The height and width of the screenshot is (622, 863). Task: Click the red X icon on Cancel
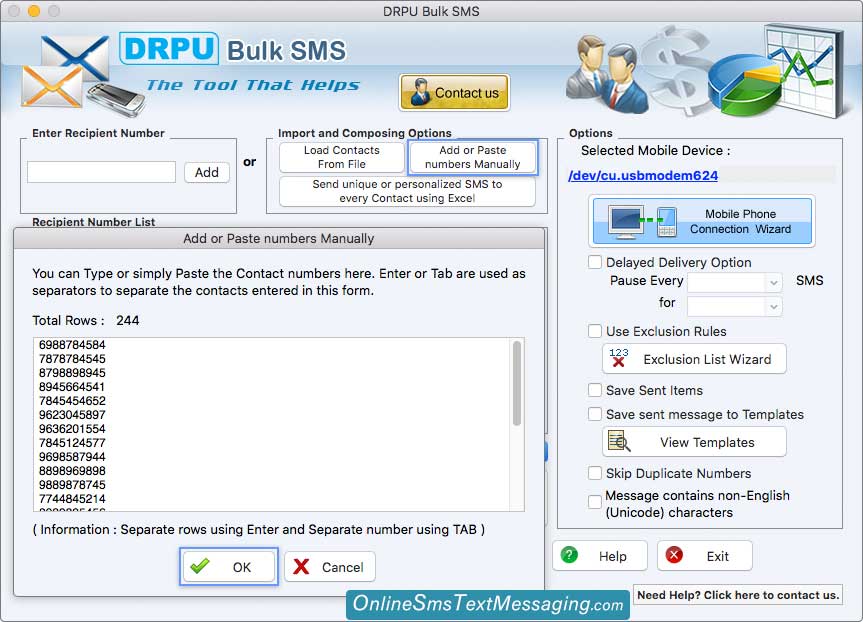coord(301,566)
